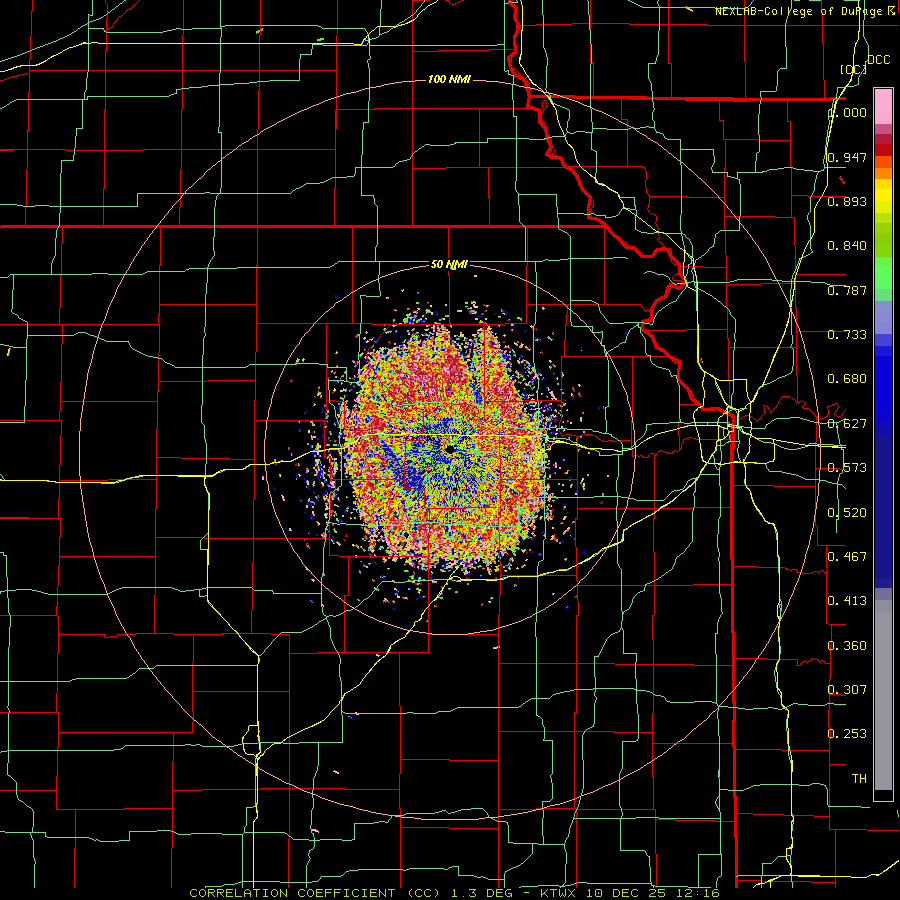Click the 0.733 value on the scale
The height and width of the screenshot is (900, 900).
847,334
